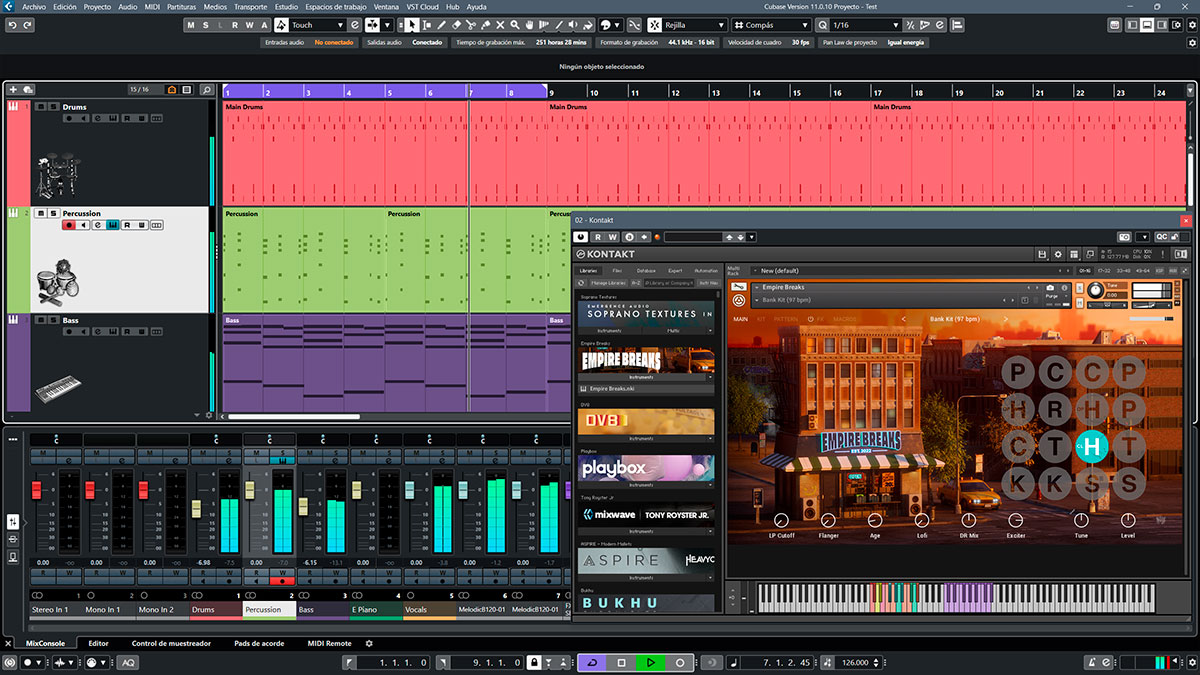The height and width of the screenshot is (675, 1200).
Task: Mute the Percussion track
Action: [41, 213]
